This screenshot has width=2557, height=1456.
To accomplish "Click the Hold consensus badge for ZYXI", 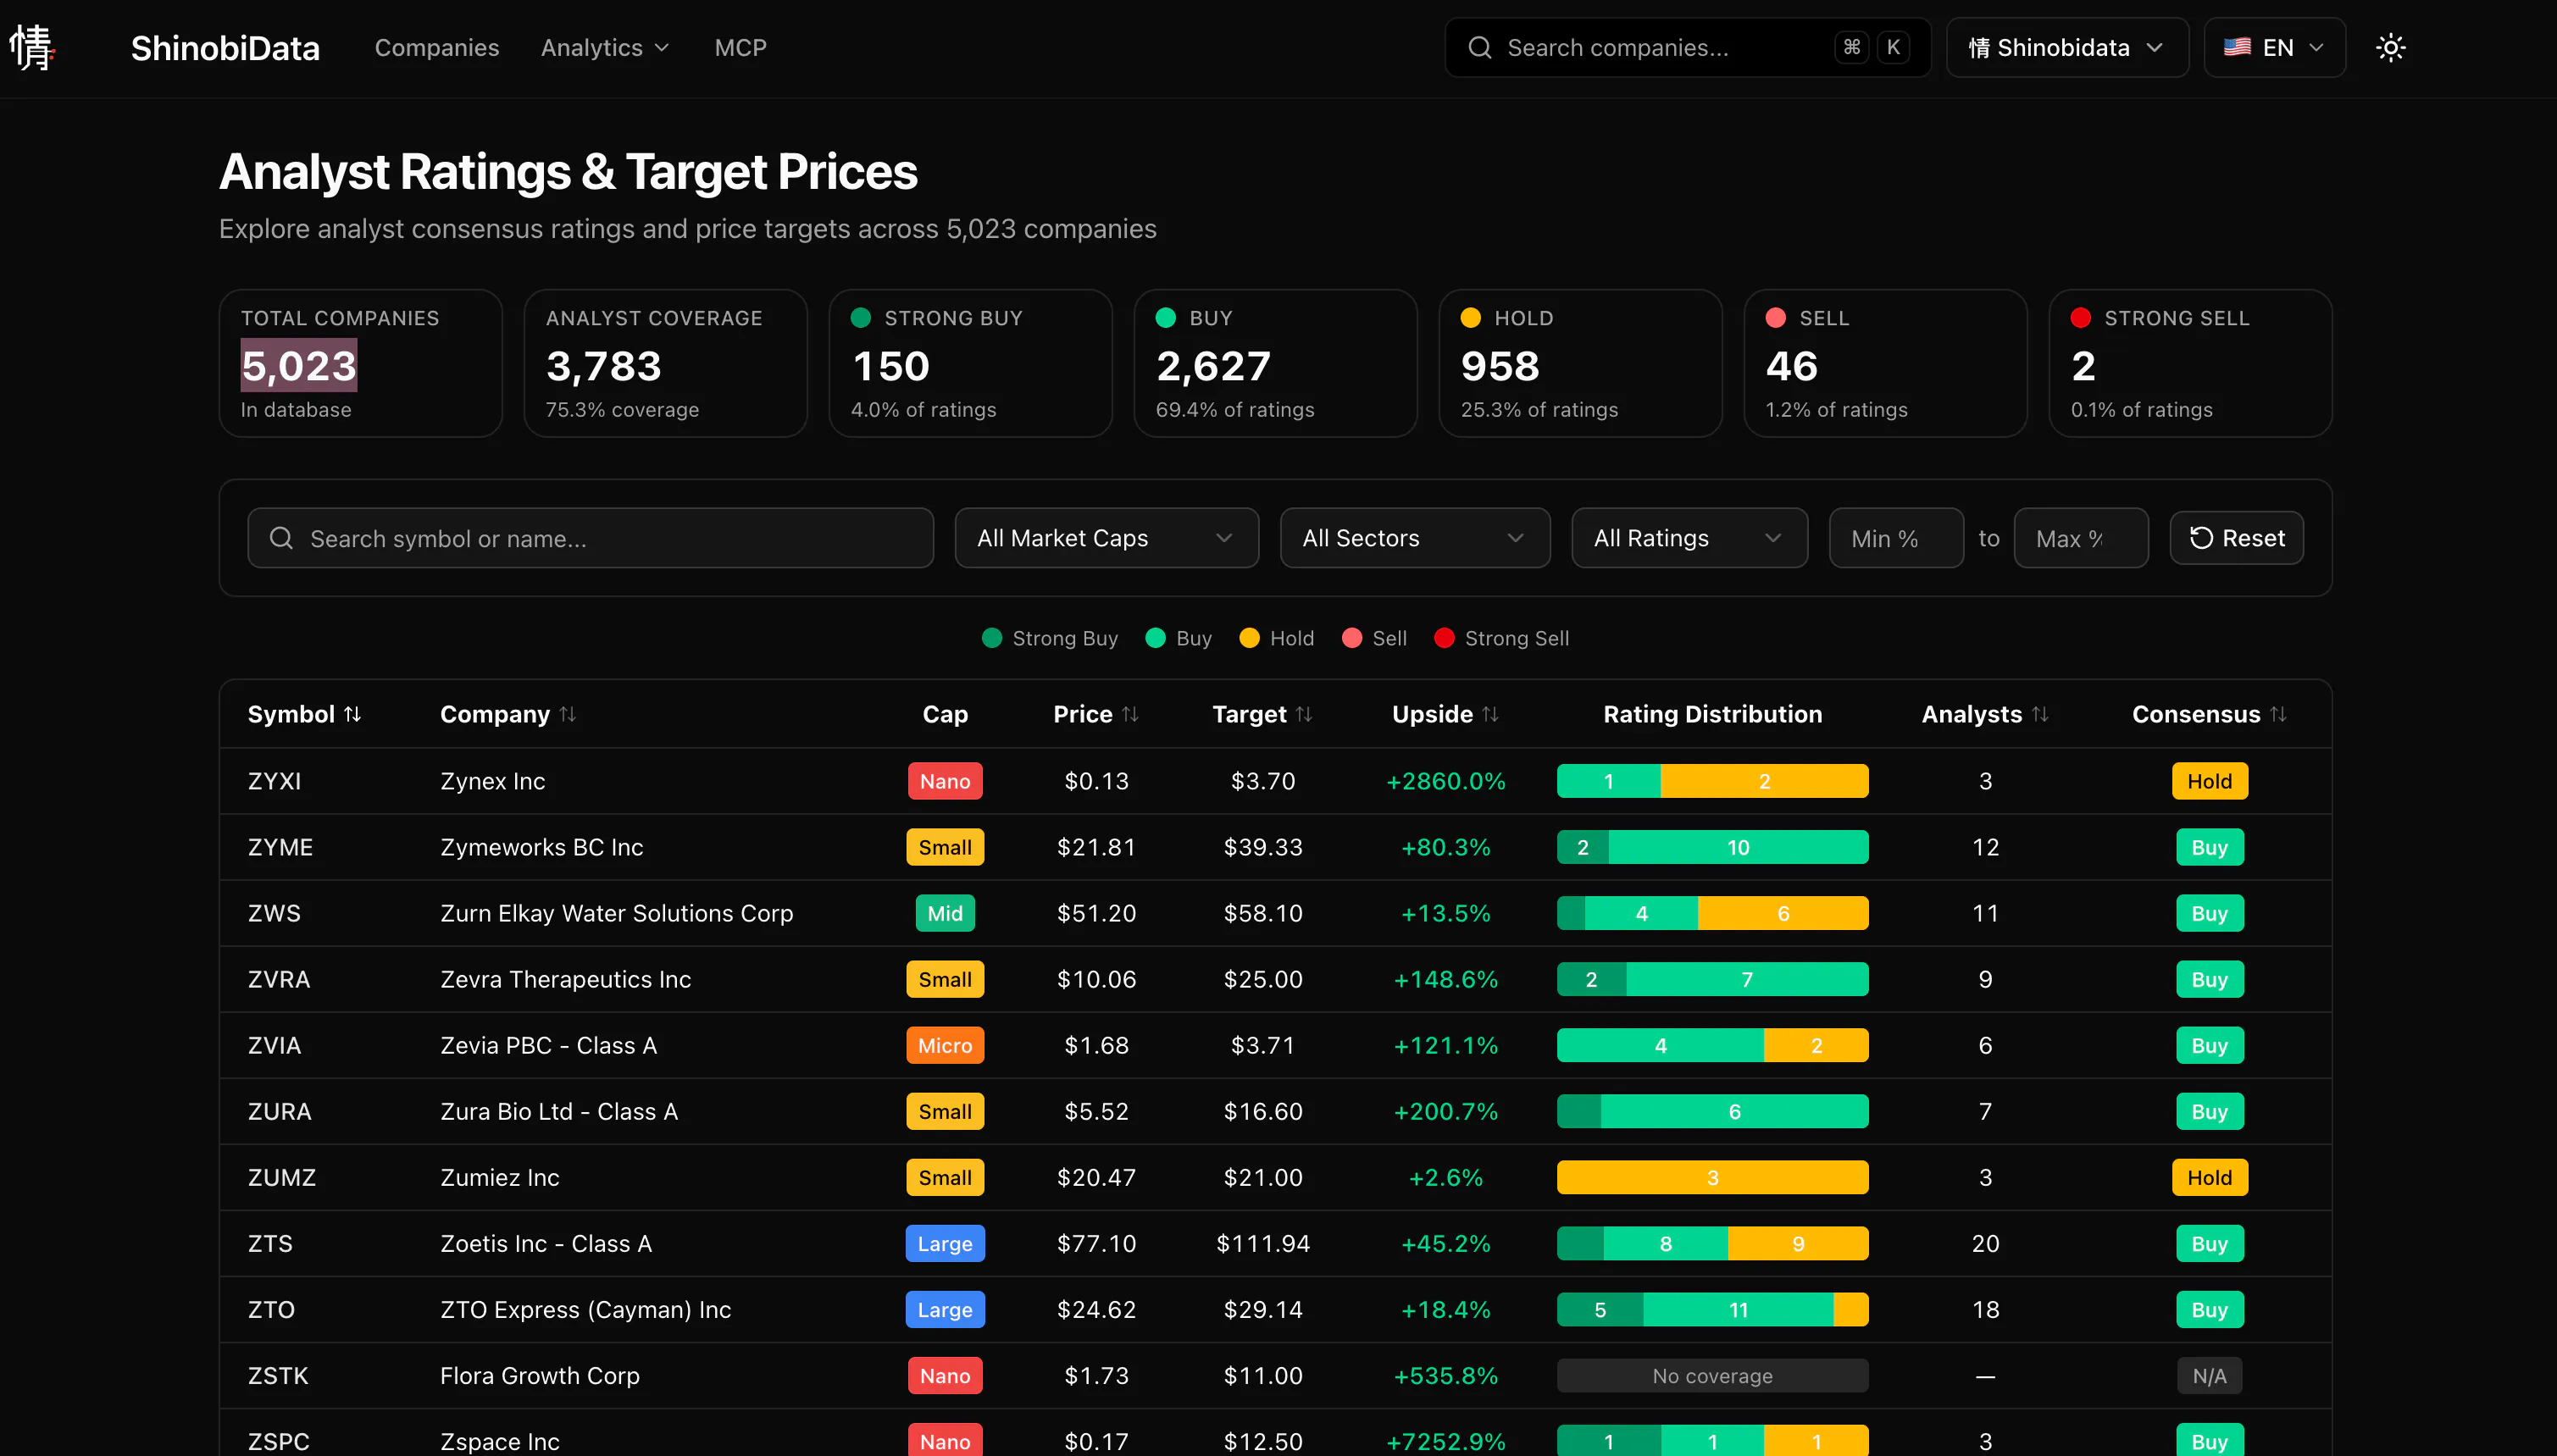I will (x=2209, y=781).
